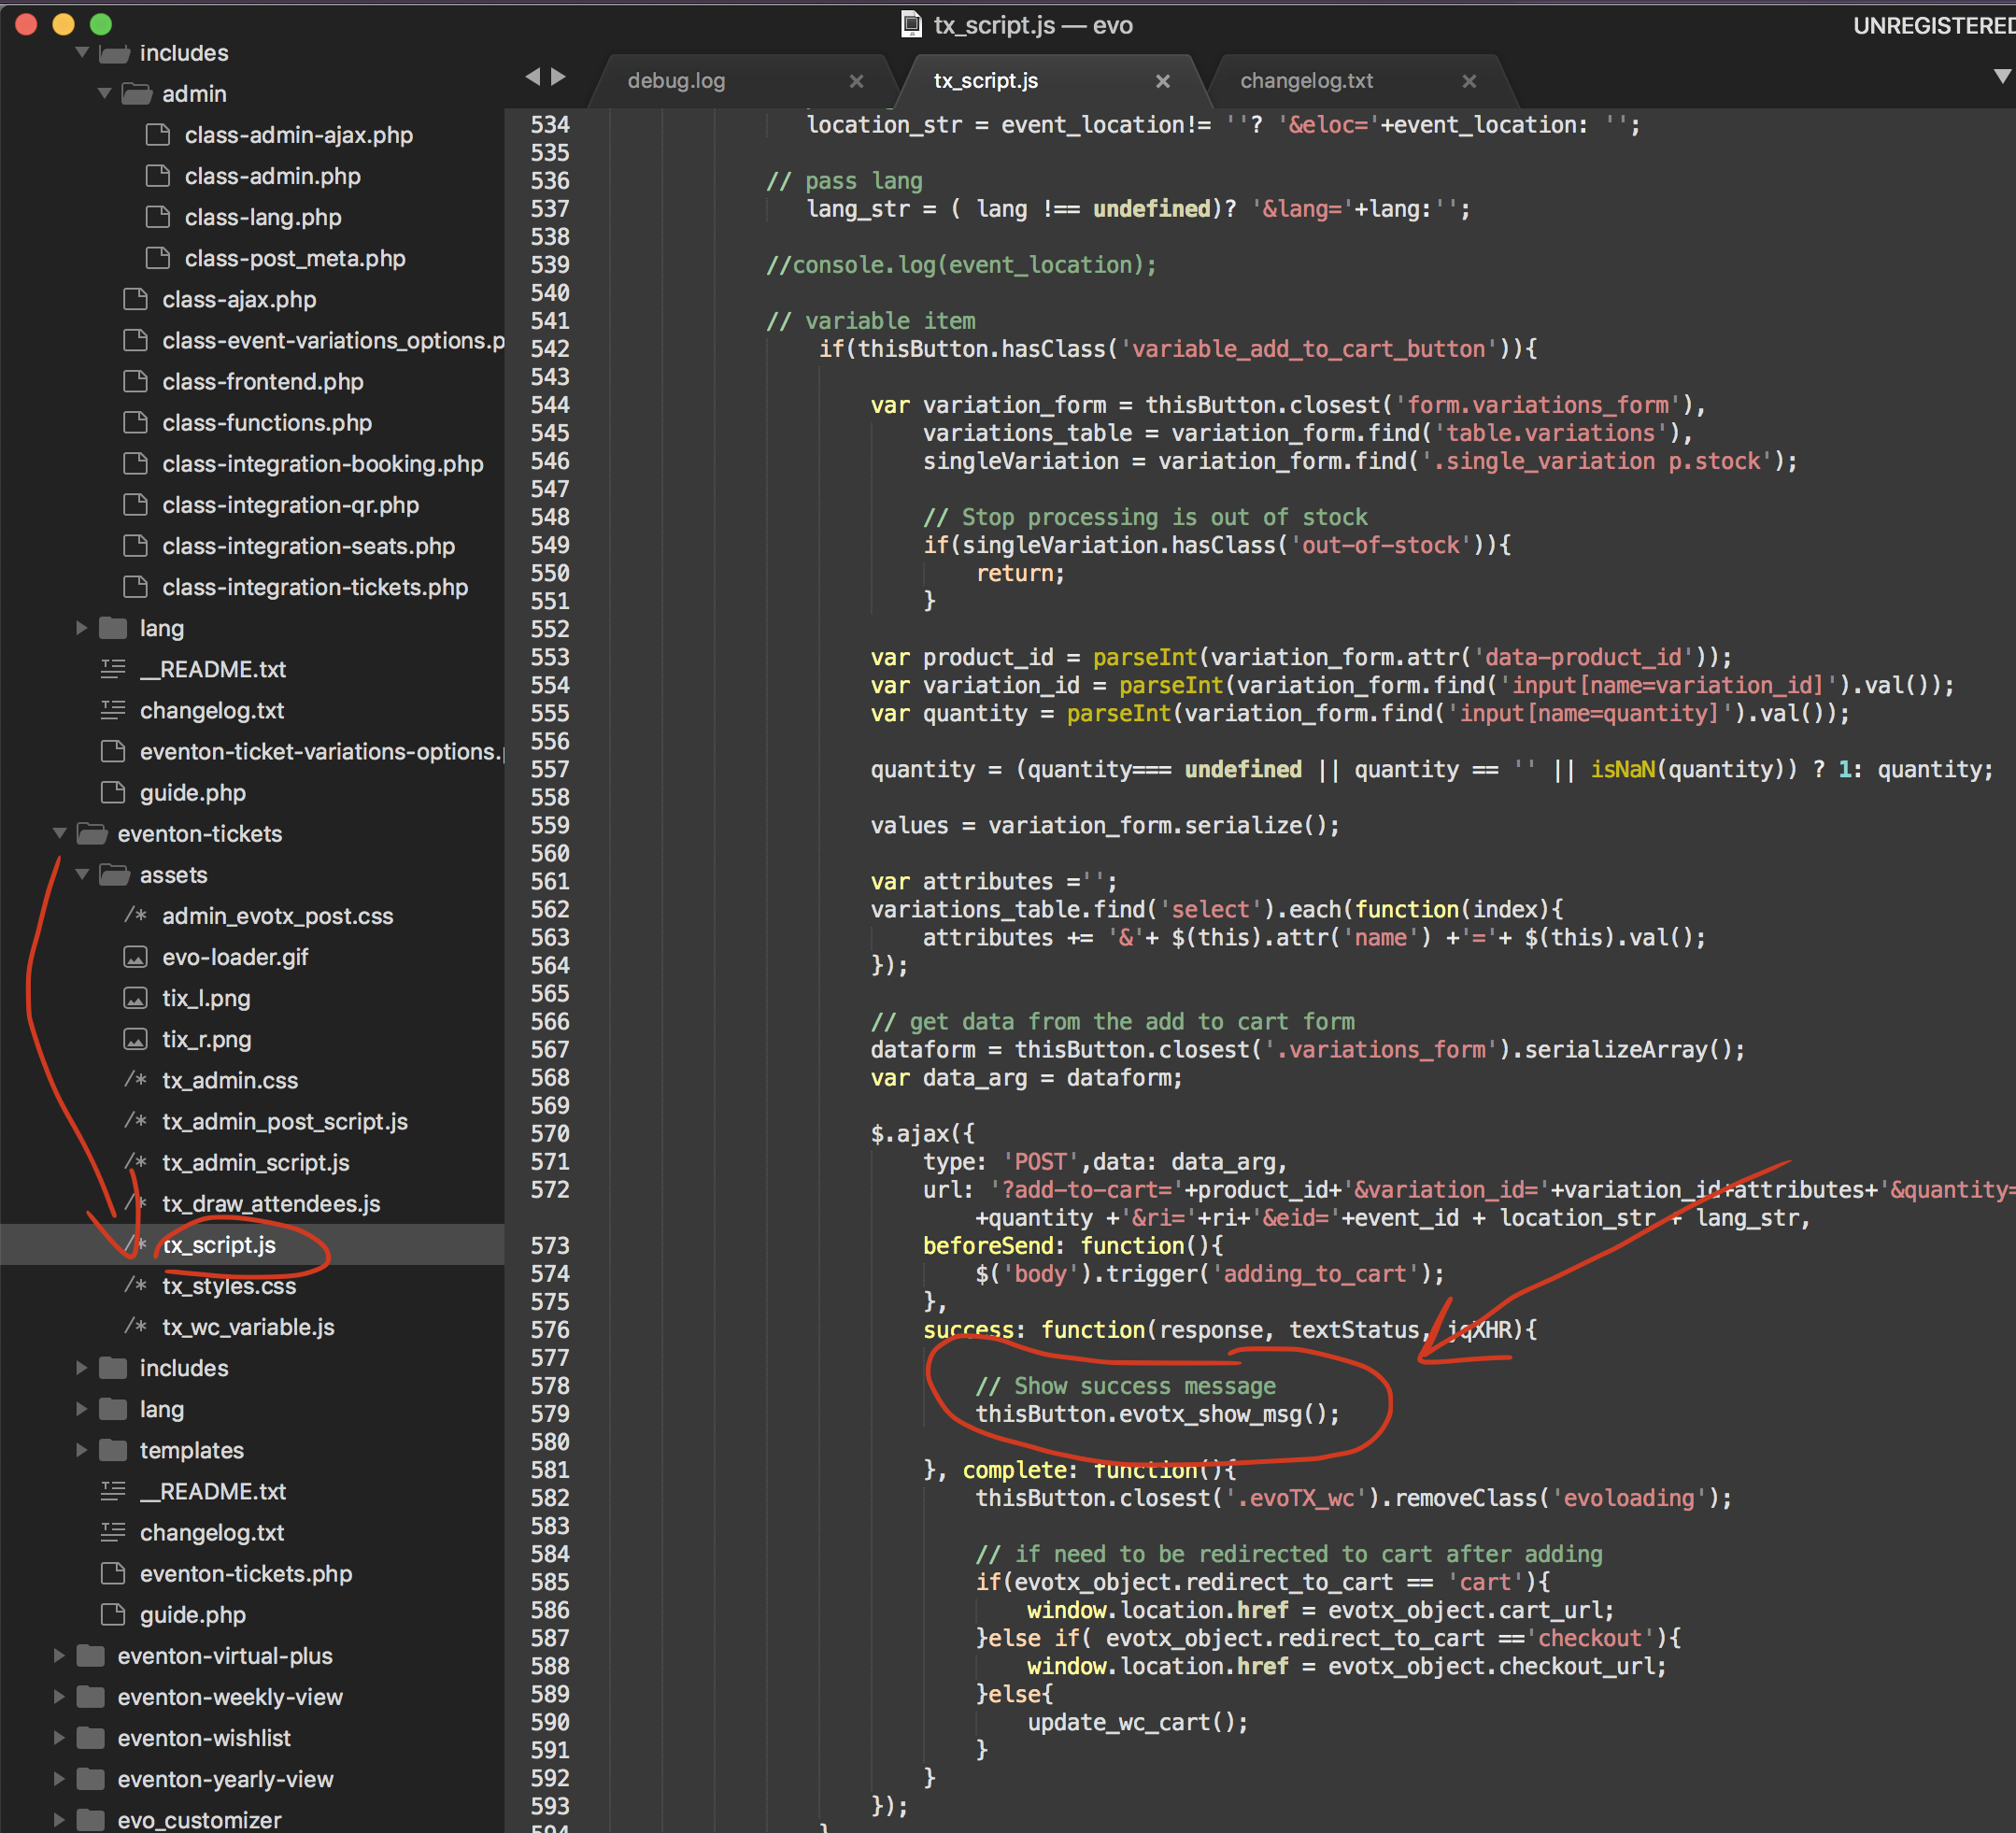Switch to the debug.log tab
Screen dimensions: 2016x1833
[x=676, y=81]
